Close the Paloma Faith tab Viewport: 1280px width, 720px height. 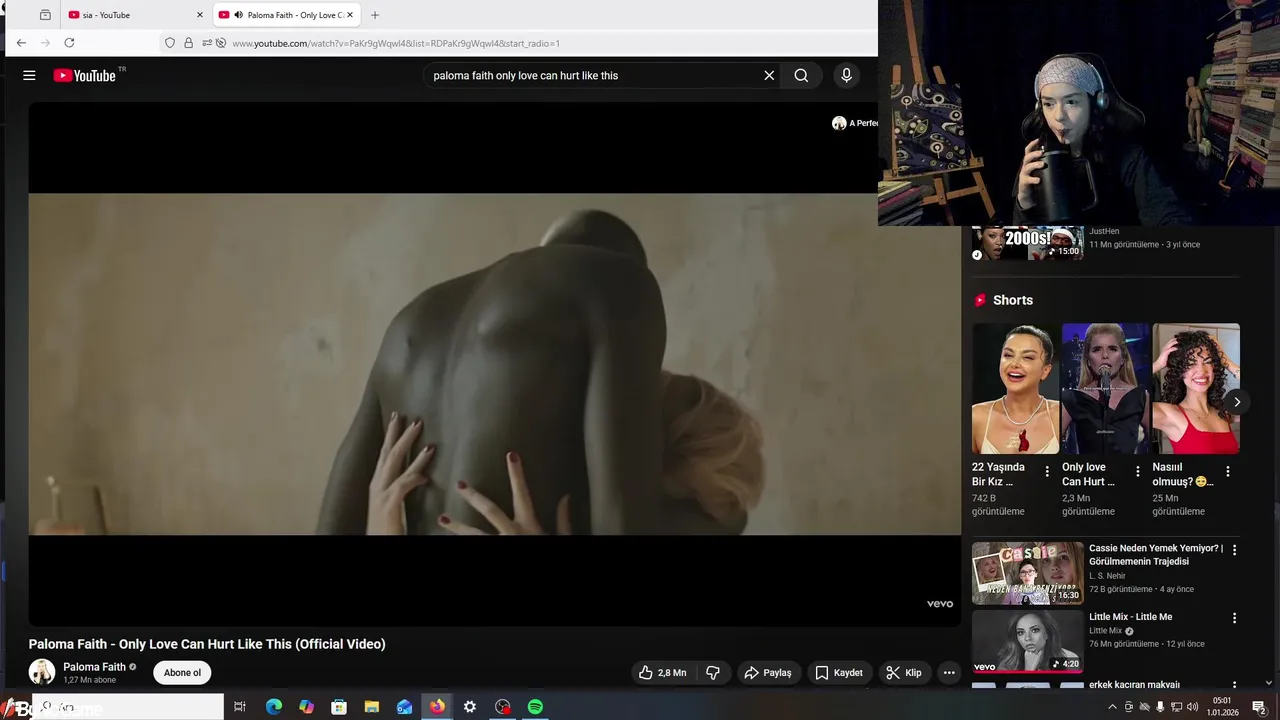pyautogui.click(x=350, y=15)
